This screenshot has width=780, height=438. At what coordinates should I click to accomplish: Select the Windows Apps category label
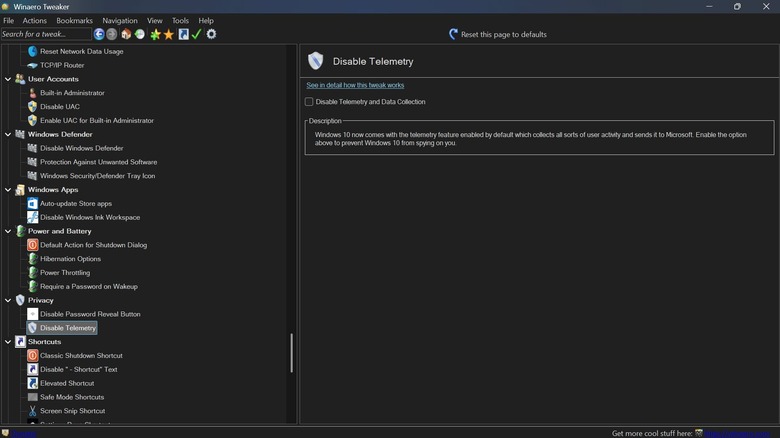point(53,190)
